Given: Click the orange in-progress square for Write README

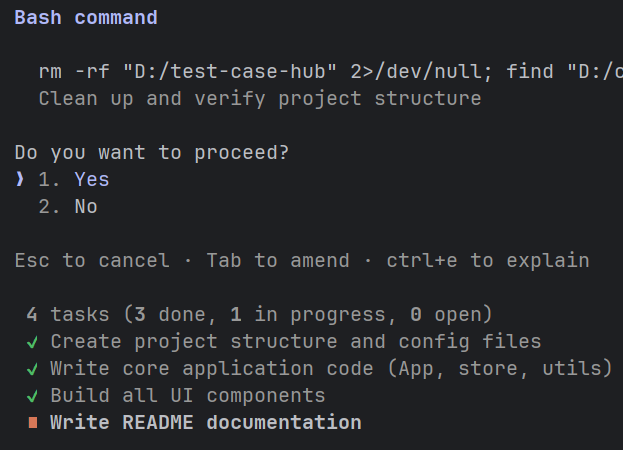Looking at the screenshot, I should tap(33, 423).
